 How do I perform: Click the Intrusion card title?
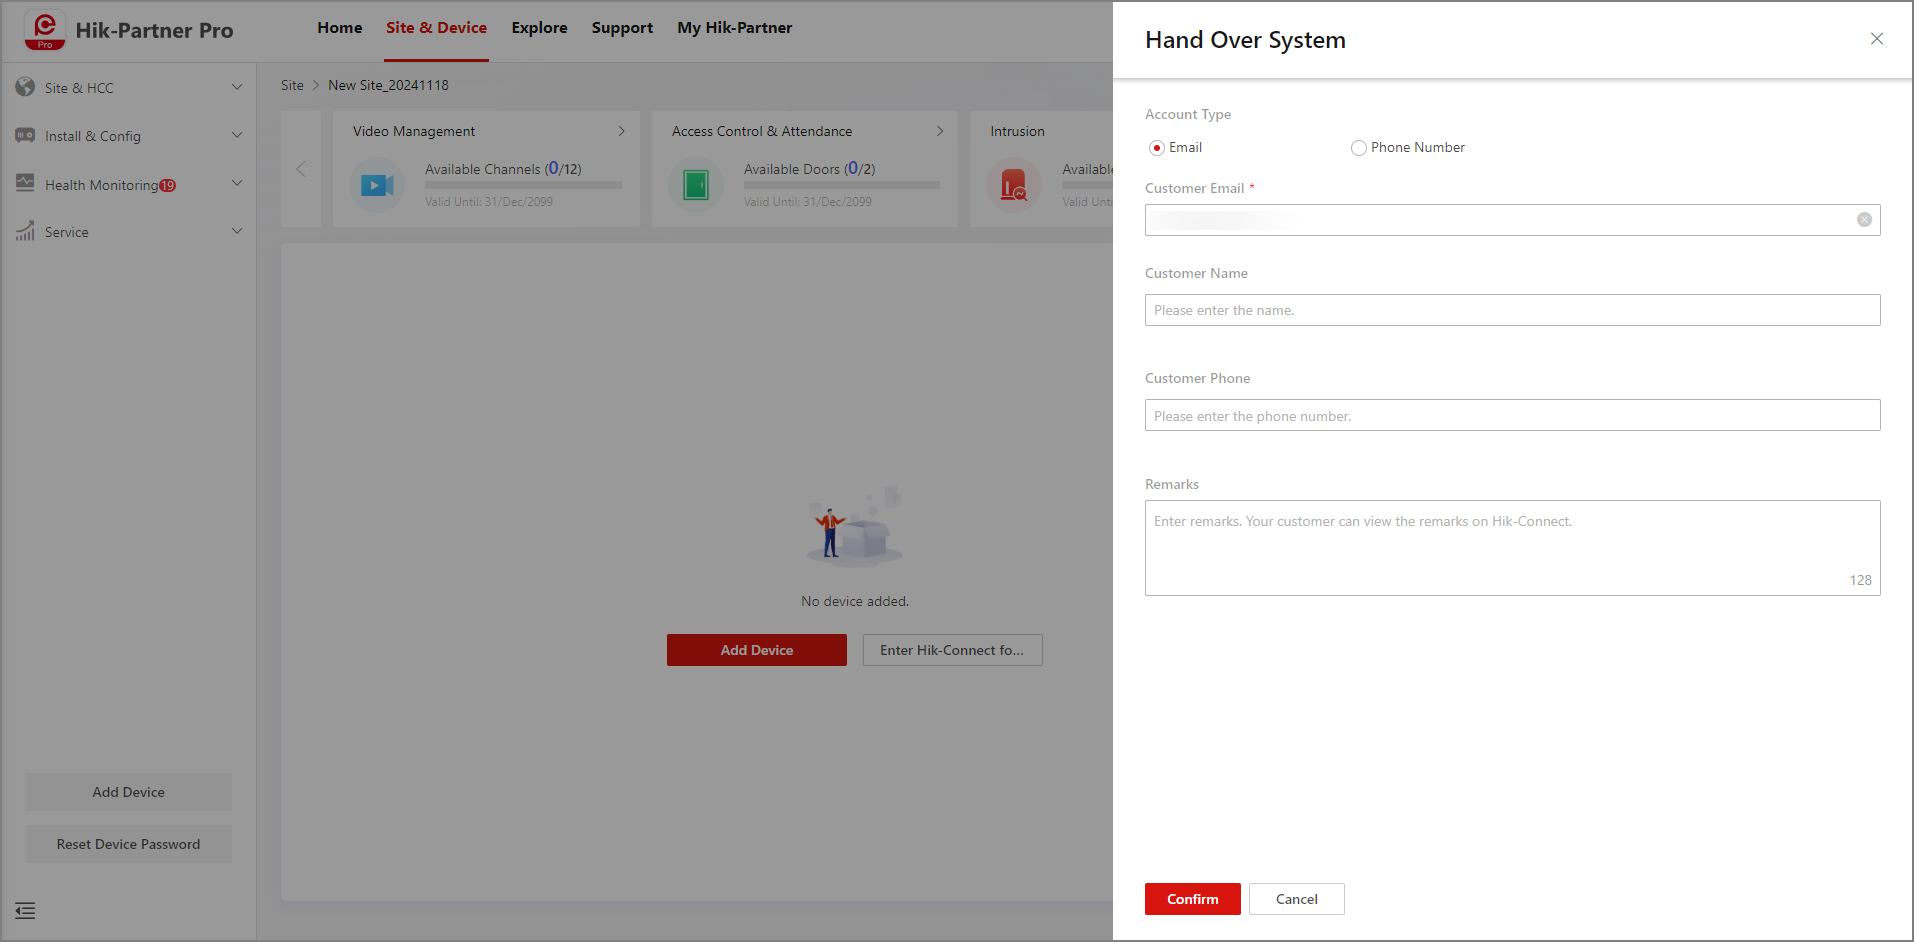pyautogui.click(x=1017, y=131)
